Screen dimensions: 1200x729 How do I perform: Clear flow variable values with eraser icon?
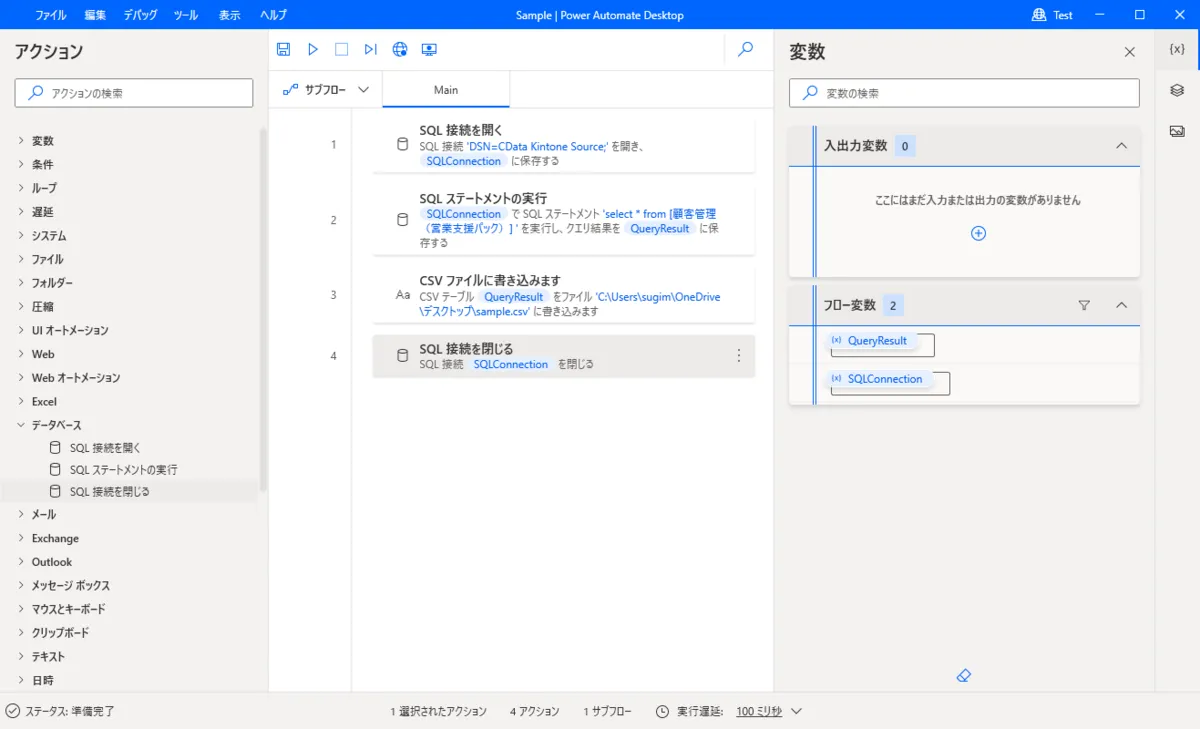click(x=963, y=675)
